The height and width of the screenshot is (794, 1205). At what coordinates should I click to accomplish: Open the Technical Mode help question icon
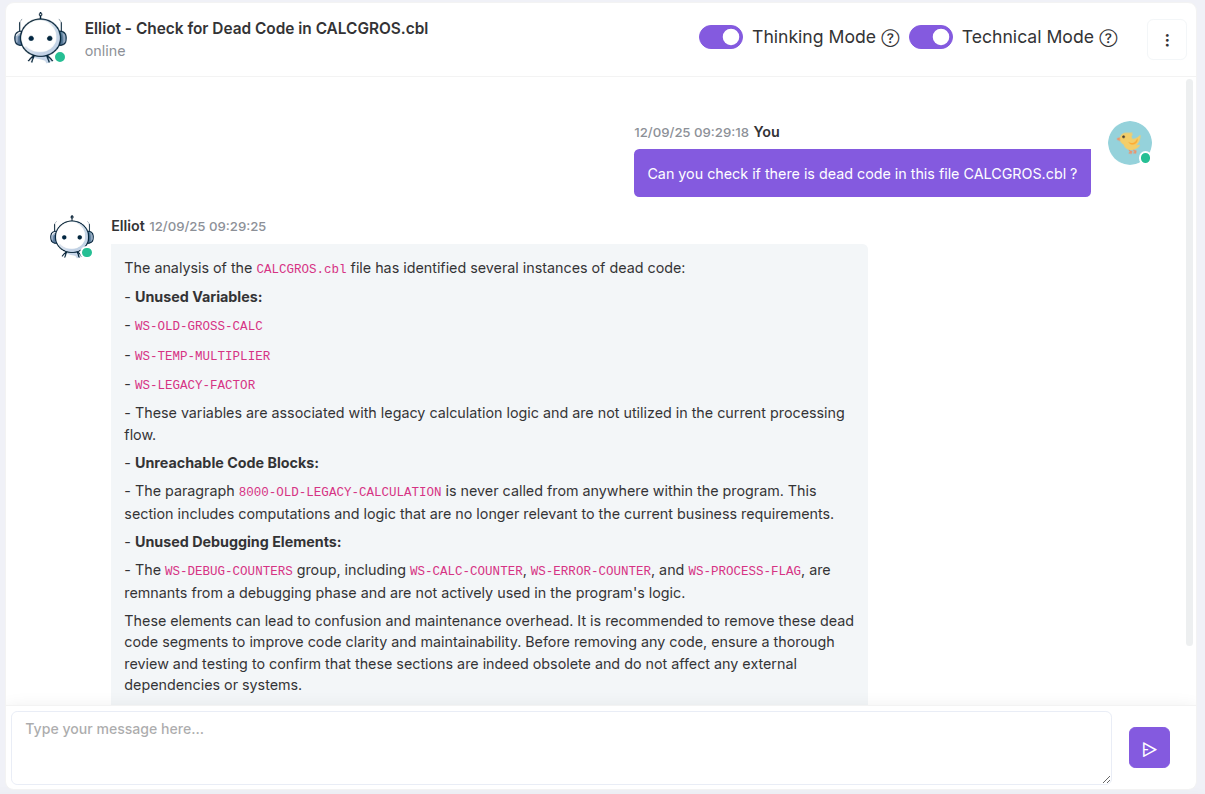pos(1108,38)
